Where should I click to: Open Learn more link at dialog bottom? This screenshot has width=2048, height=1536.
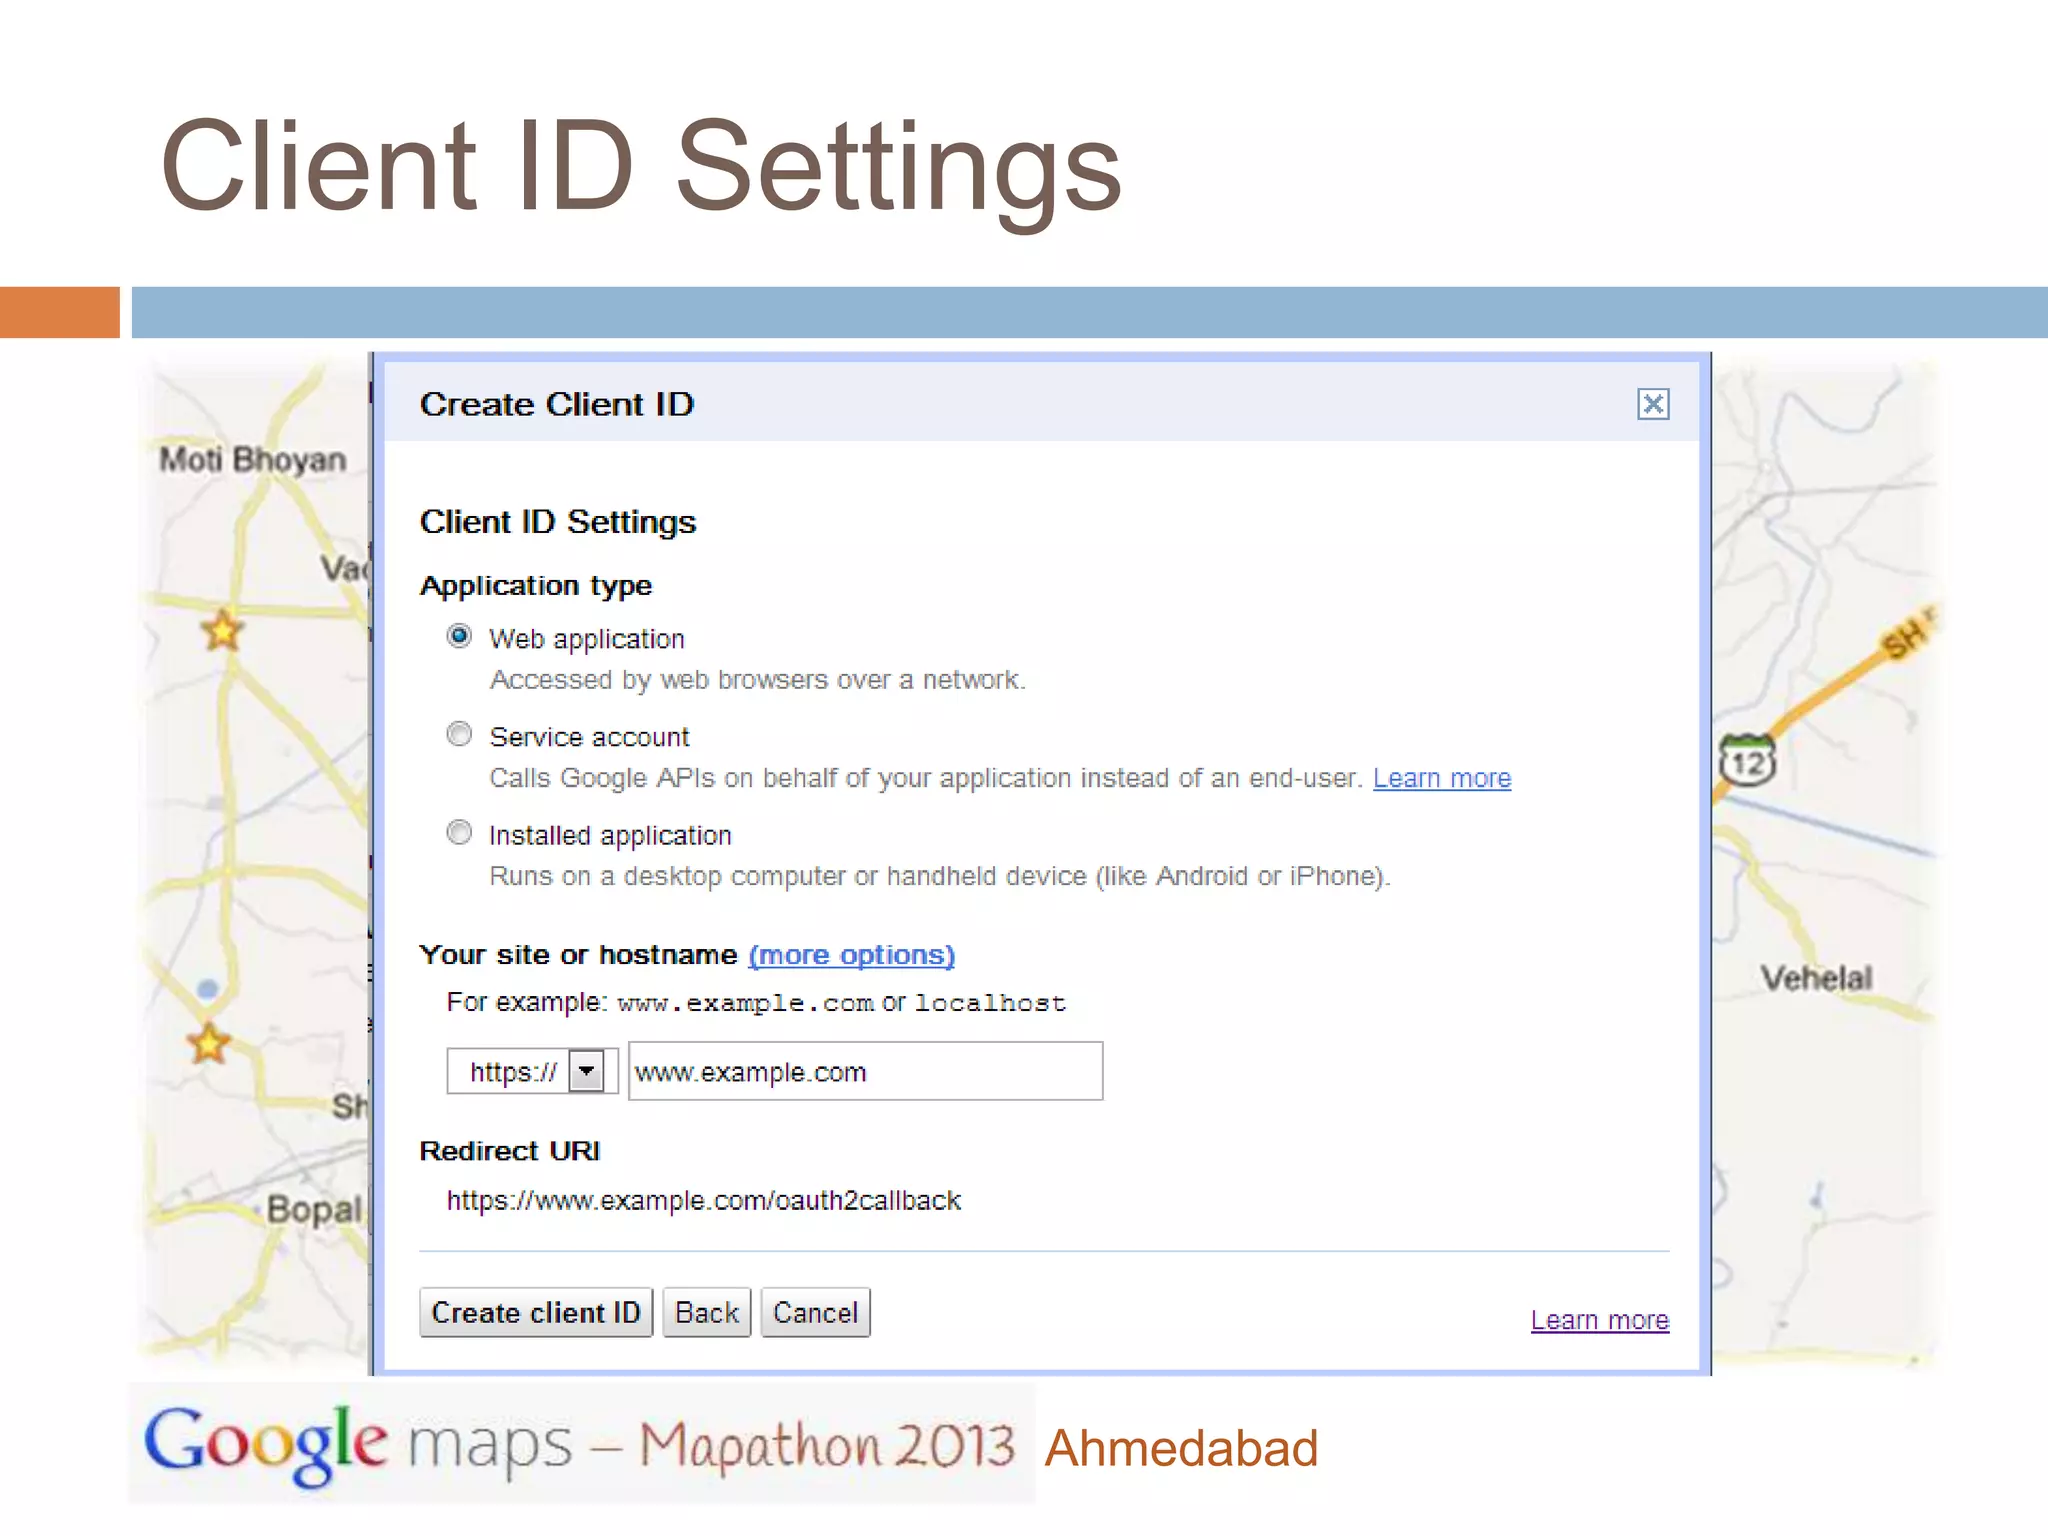tap(1599, 1320)
